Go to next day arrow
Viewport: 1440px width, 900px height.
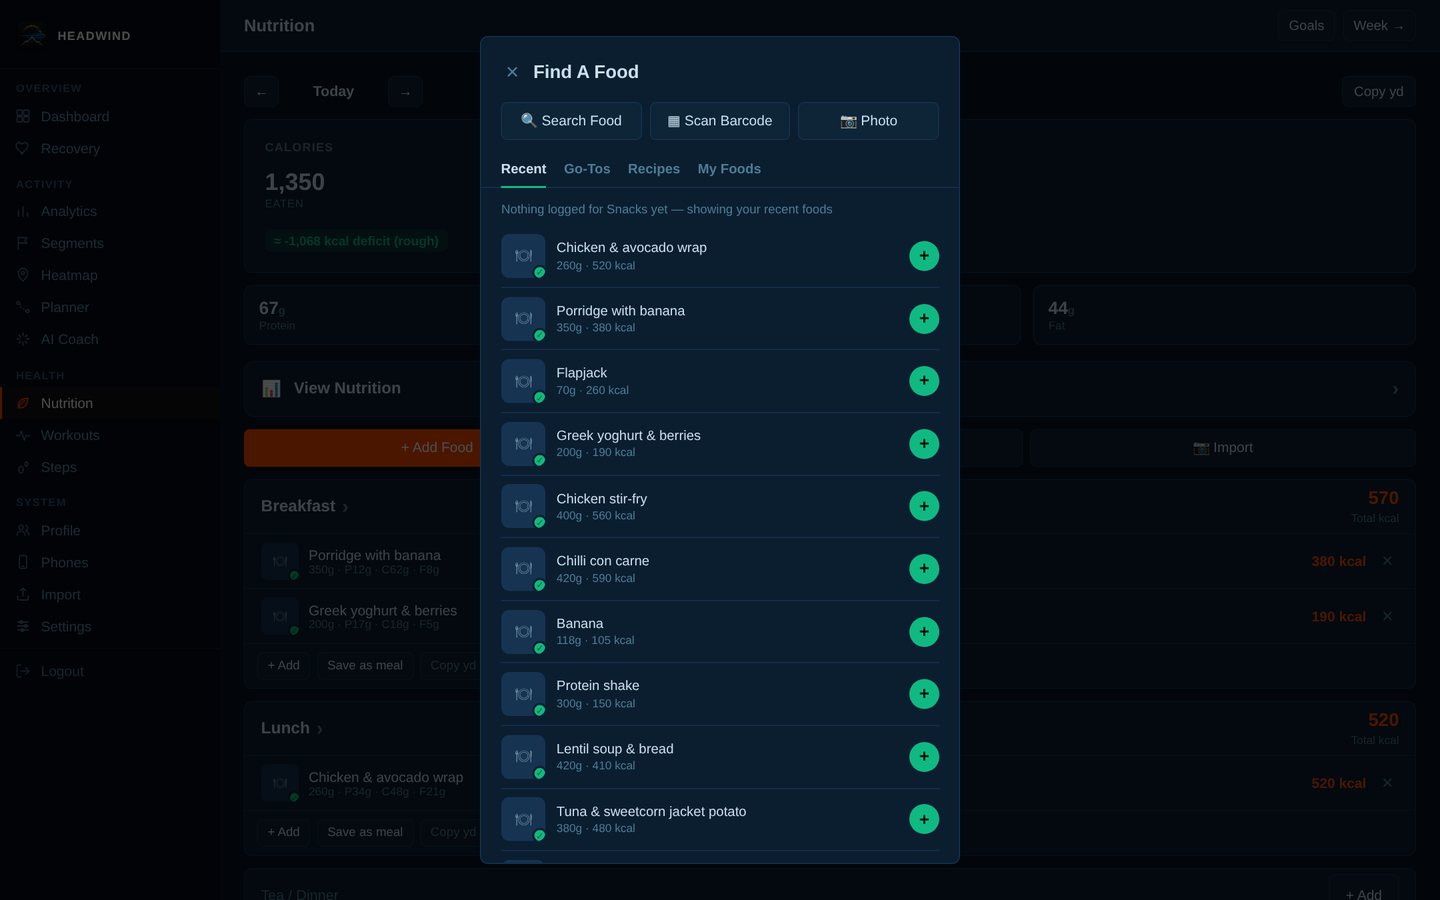(405, 92)
